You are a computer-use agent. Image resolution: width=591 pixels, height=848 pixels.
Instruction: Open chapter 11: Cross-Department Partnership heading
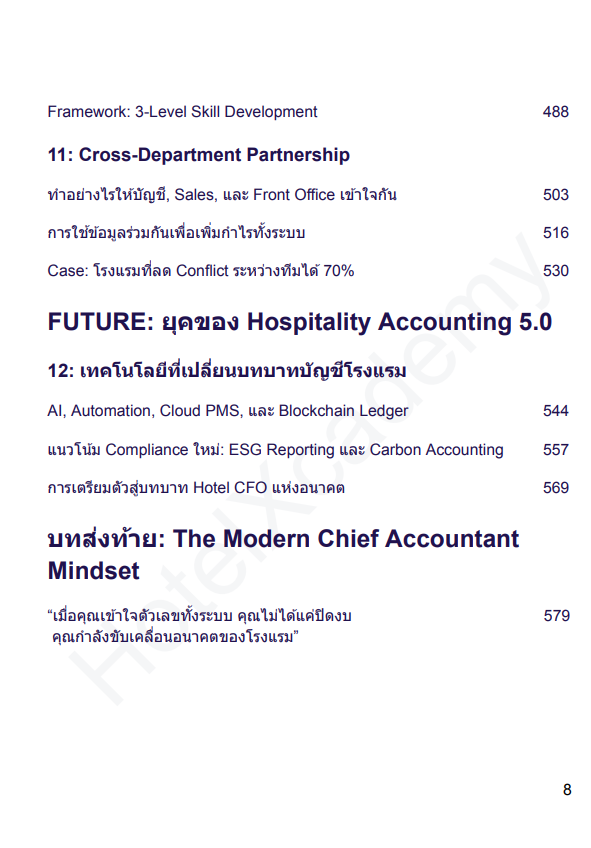(x=198, y=155)
